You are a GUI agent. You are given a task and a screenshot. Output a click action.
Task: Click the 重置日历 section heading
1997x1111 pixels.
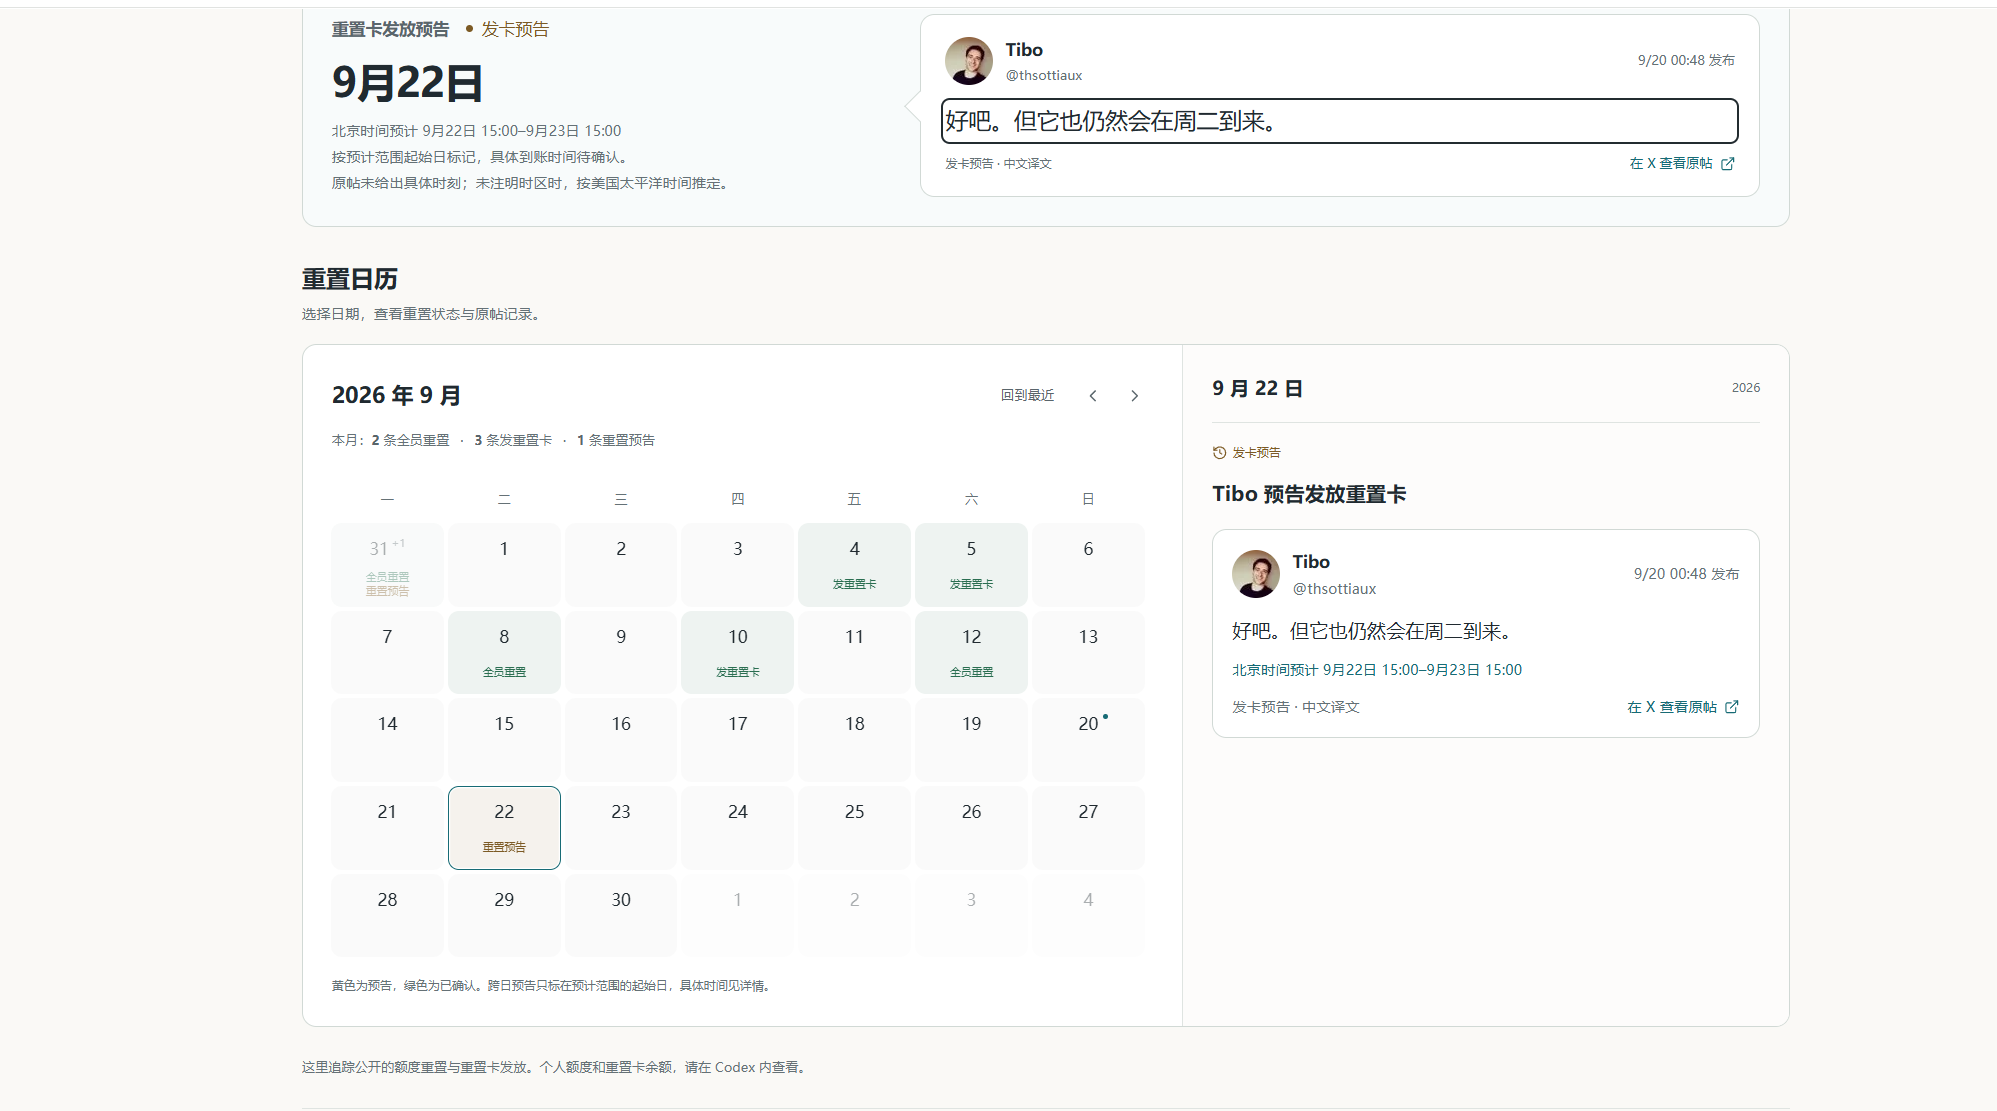(x=350, y=279)
